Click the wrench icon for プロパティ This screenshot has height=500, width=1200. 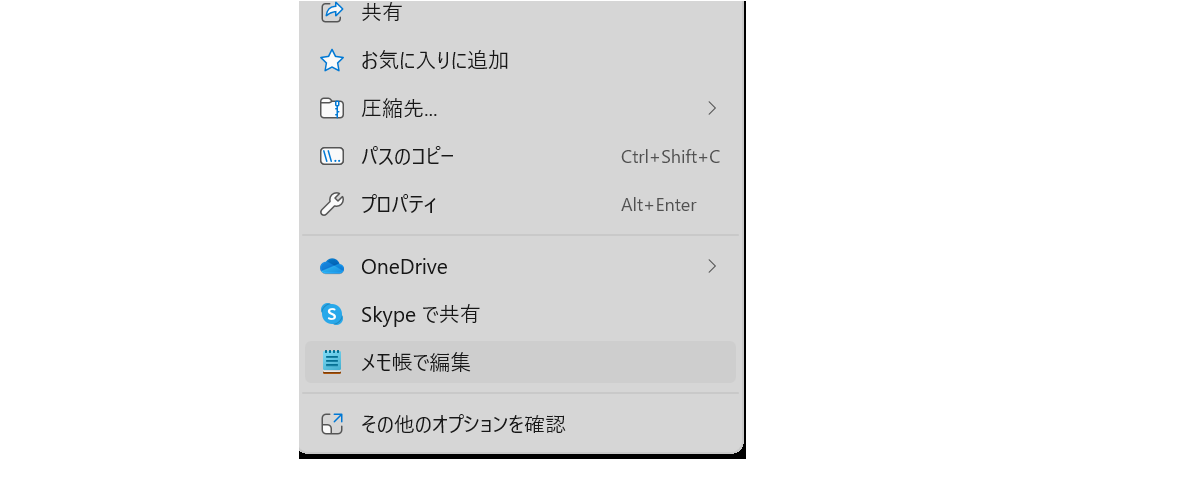pos(332,205)
